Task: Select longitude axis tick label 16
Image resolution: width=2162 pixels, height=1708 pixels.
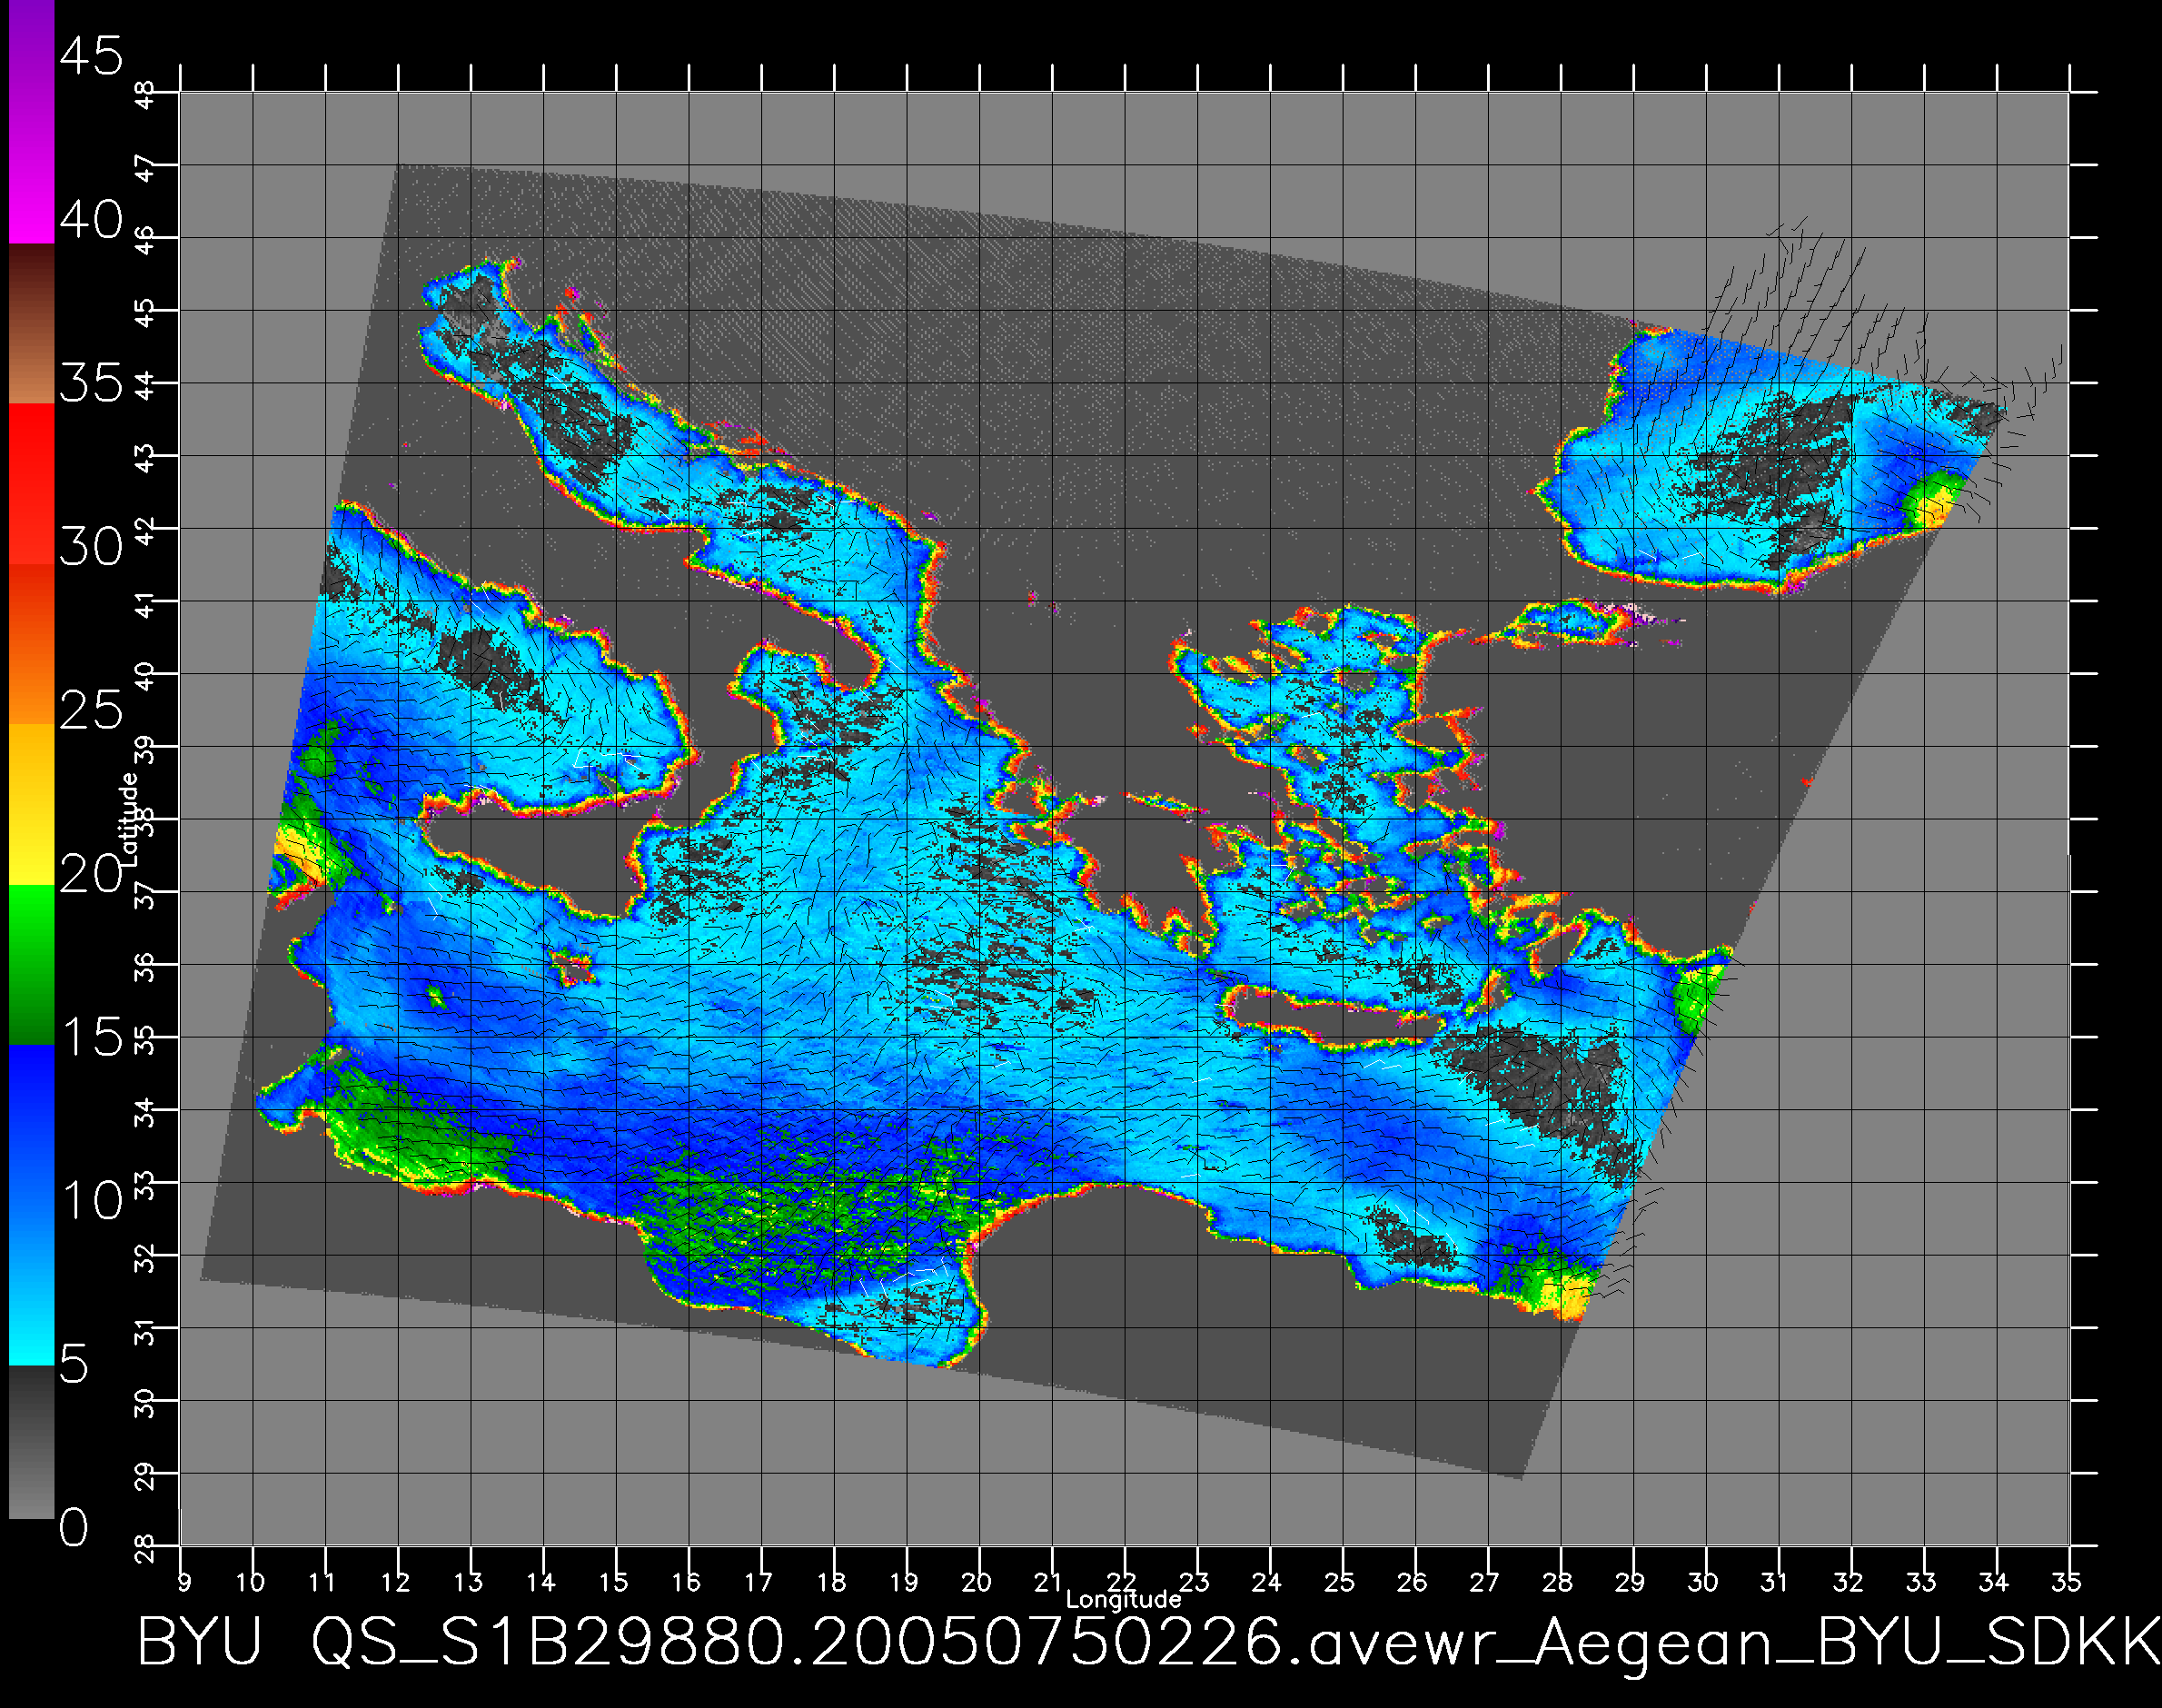Action: pyautogui.click(x=686, y=1582)
